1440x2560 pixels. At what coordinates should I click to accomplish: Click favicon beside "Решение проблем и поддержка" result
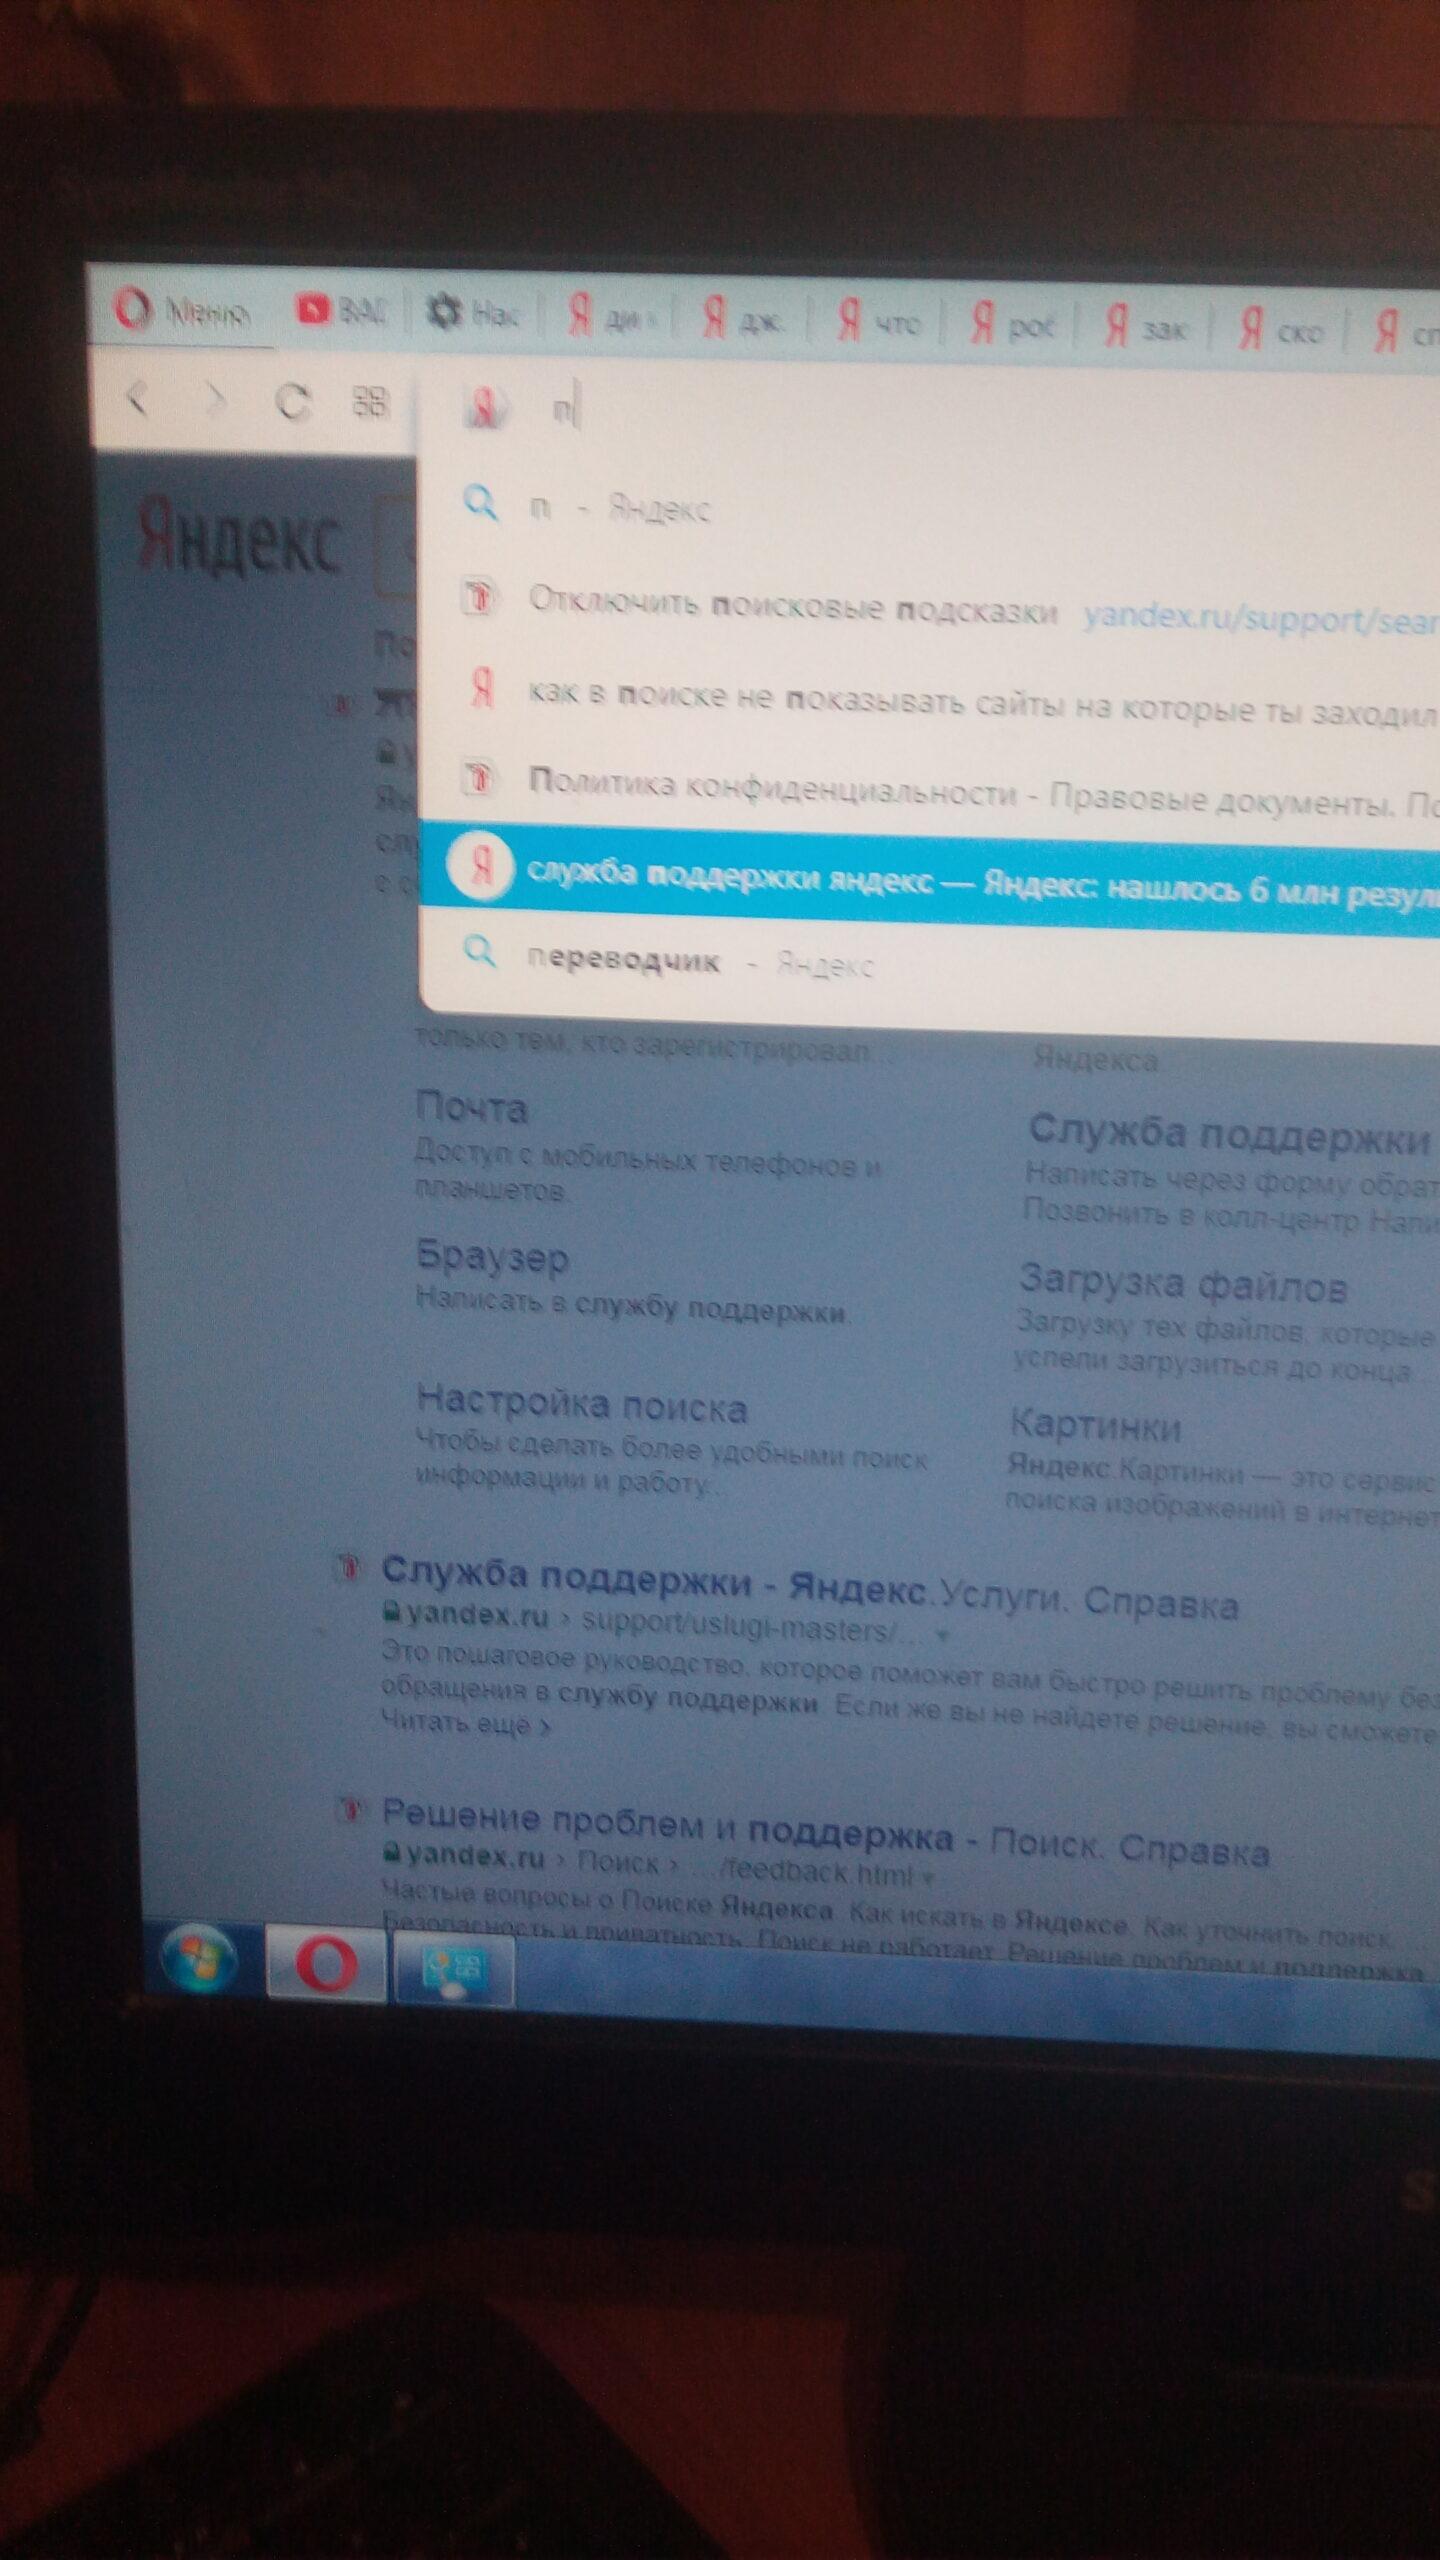point(349,1810)
